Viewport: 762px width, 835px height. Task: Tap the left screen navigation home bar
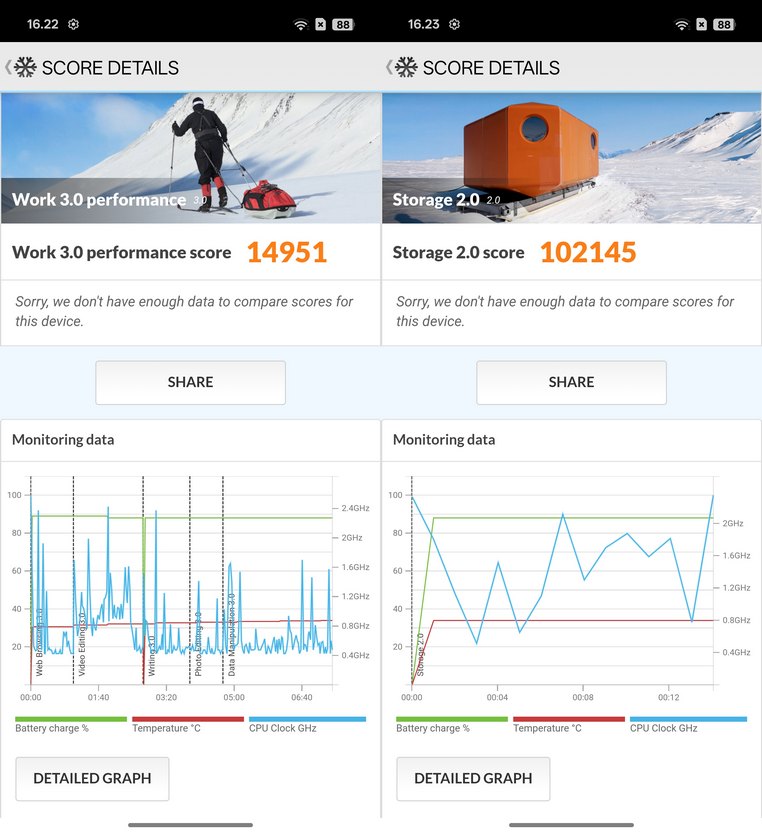(191, 825)
